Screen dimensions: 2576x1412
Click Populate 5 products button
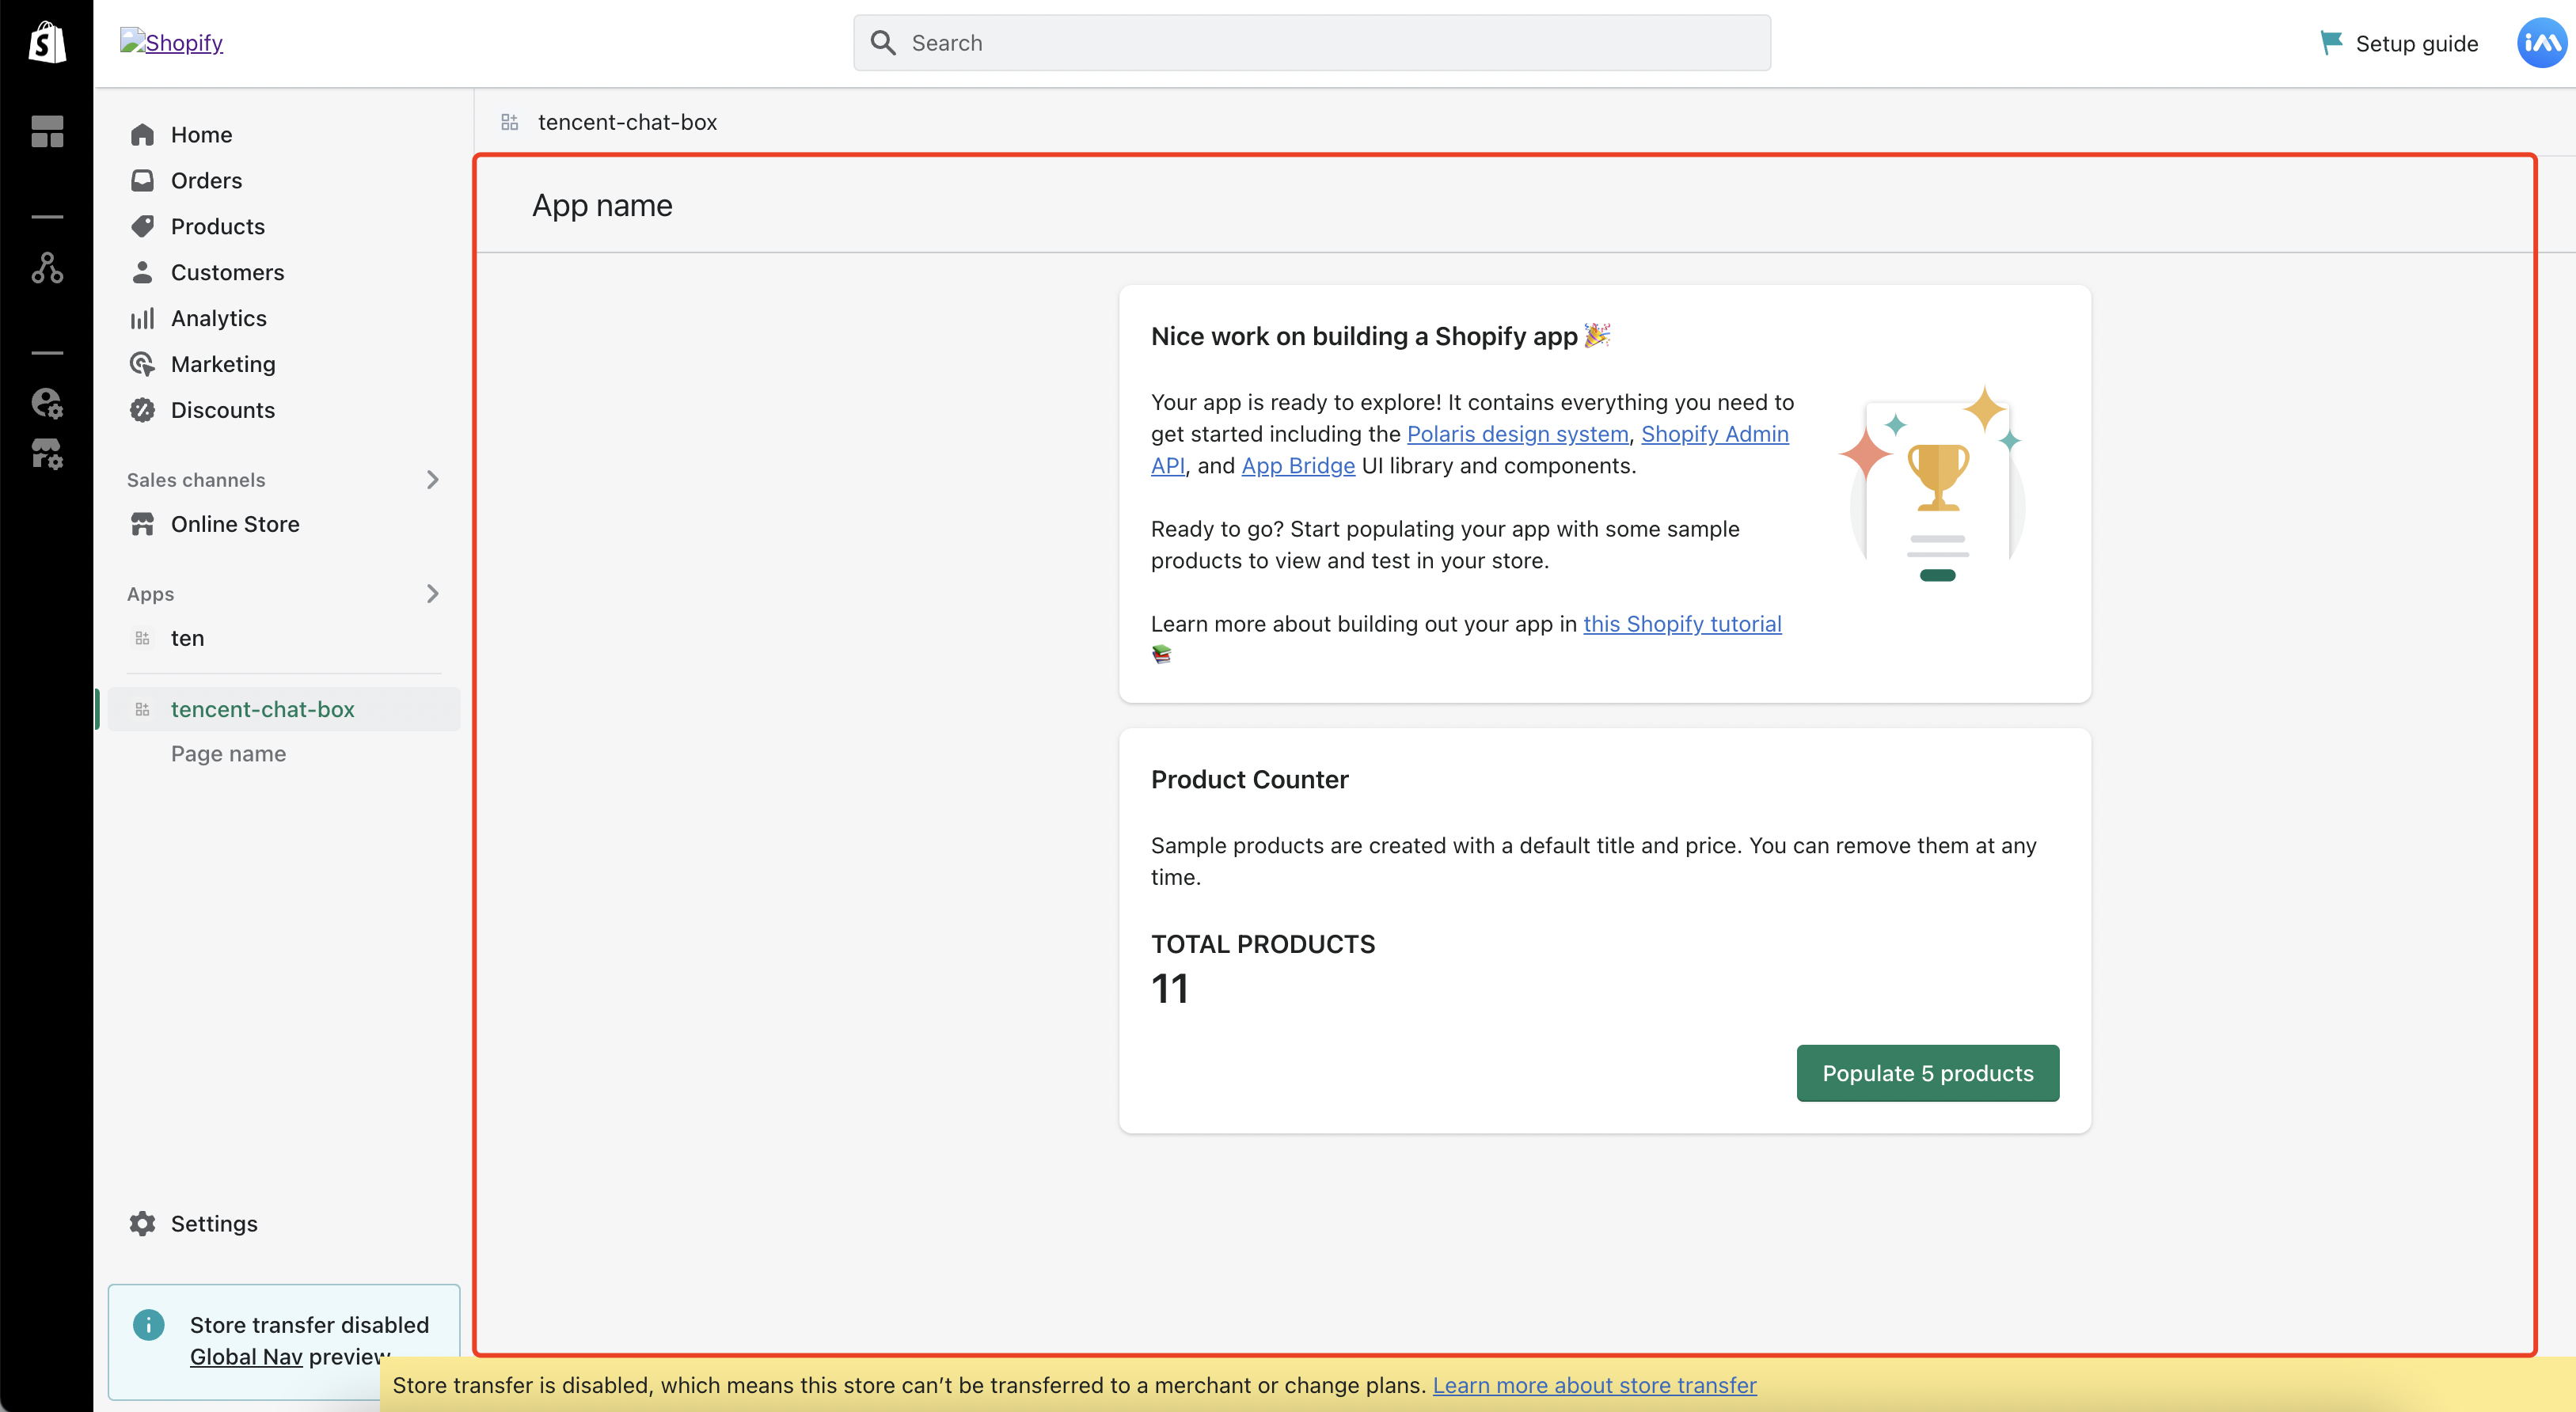1927,1073
